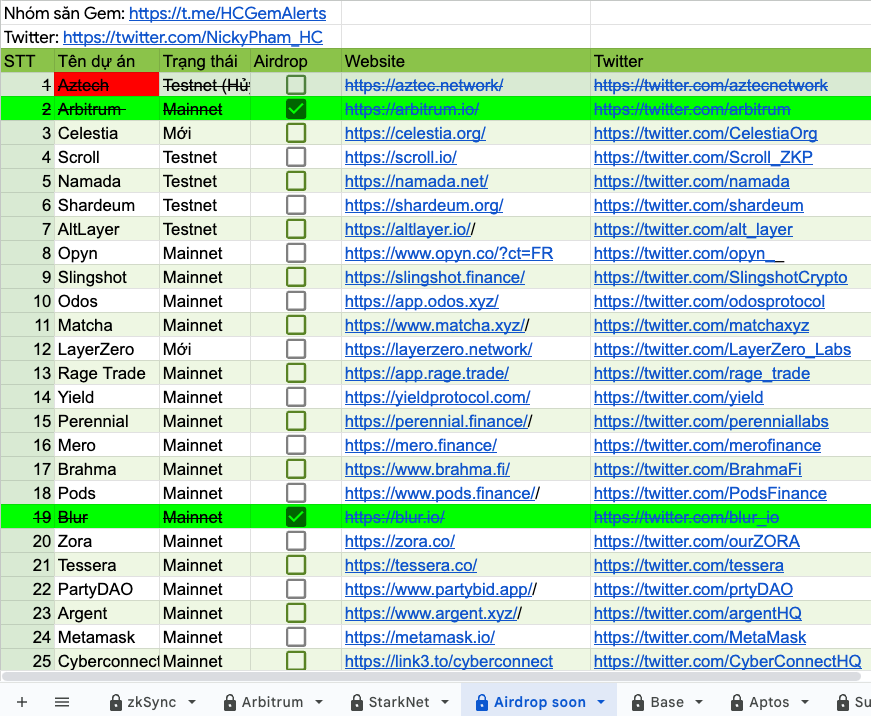Select the Shardeum project name cell
Image resolution: width=871 pixels, height=716 pixels.
coord(107,205)
